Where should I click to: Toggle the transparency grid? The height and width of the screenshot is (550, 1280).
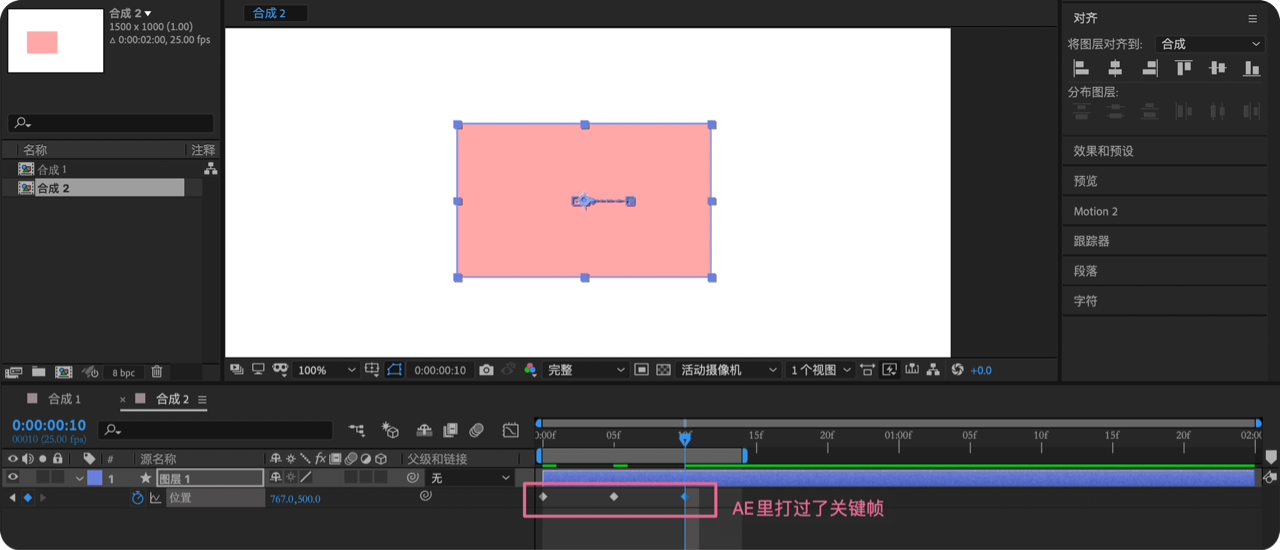(x=663, y=370)
